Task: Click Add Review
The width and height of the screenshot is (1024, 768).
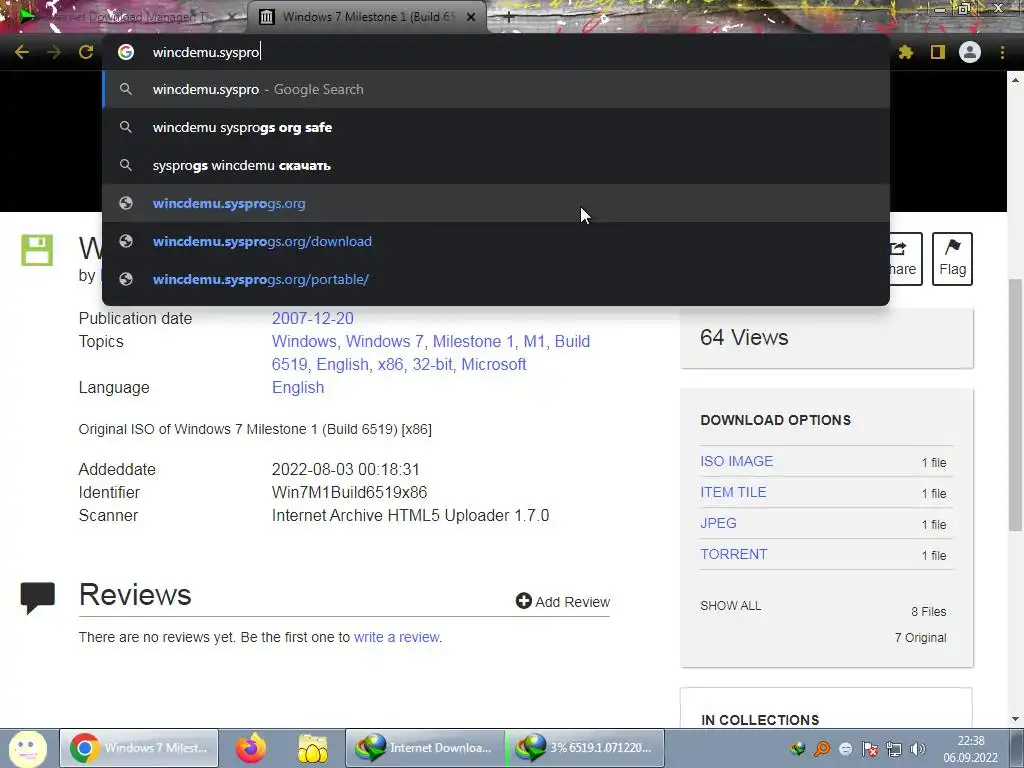Action: coord(563,601)
